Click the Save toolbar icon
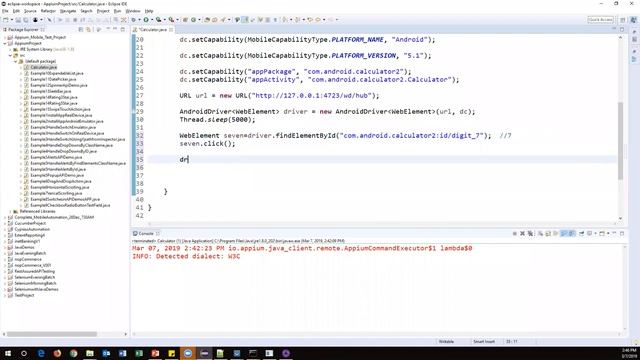This screenshot has height=360, width=640. (x=18, y=20)
